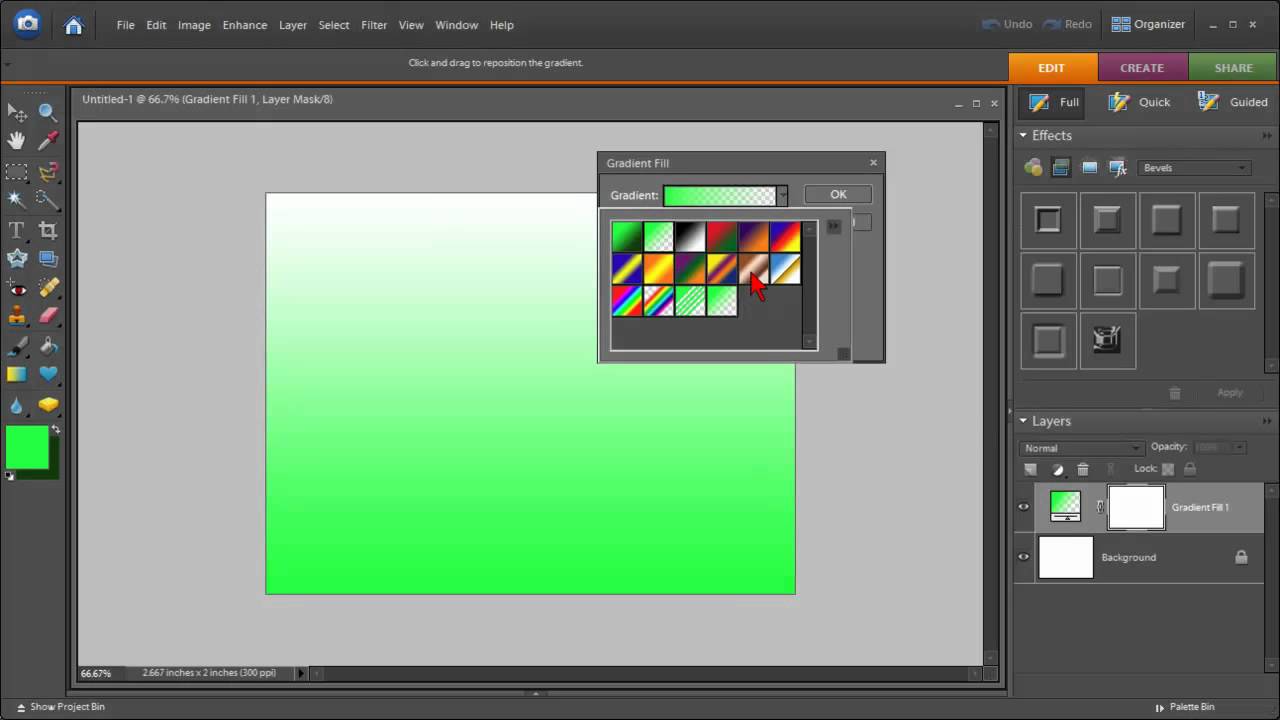Image resolution: width=1280 pixels, height=720 pixels.
Task: Launch the Organizer
Action: (x=1148, y=25)
